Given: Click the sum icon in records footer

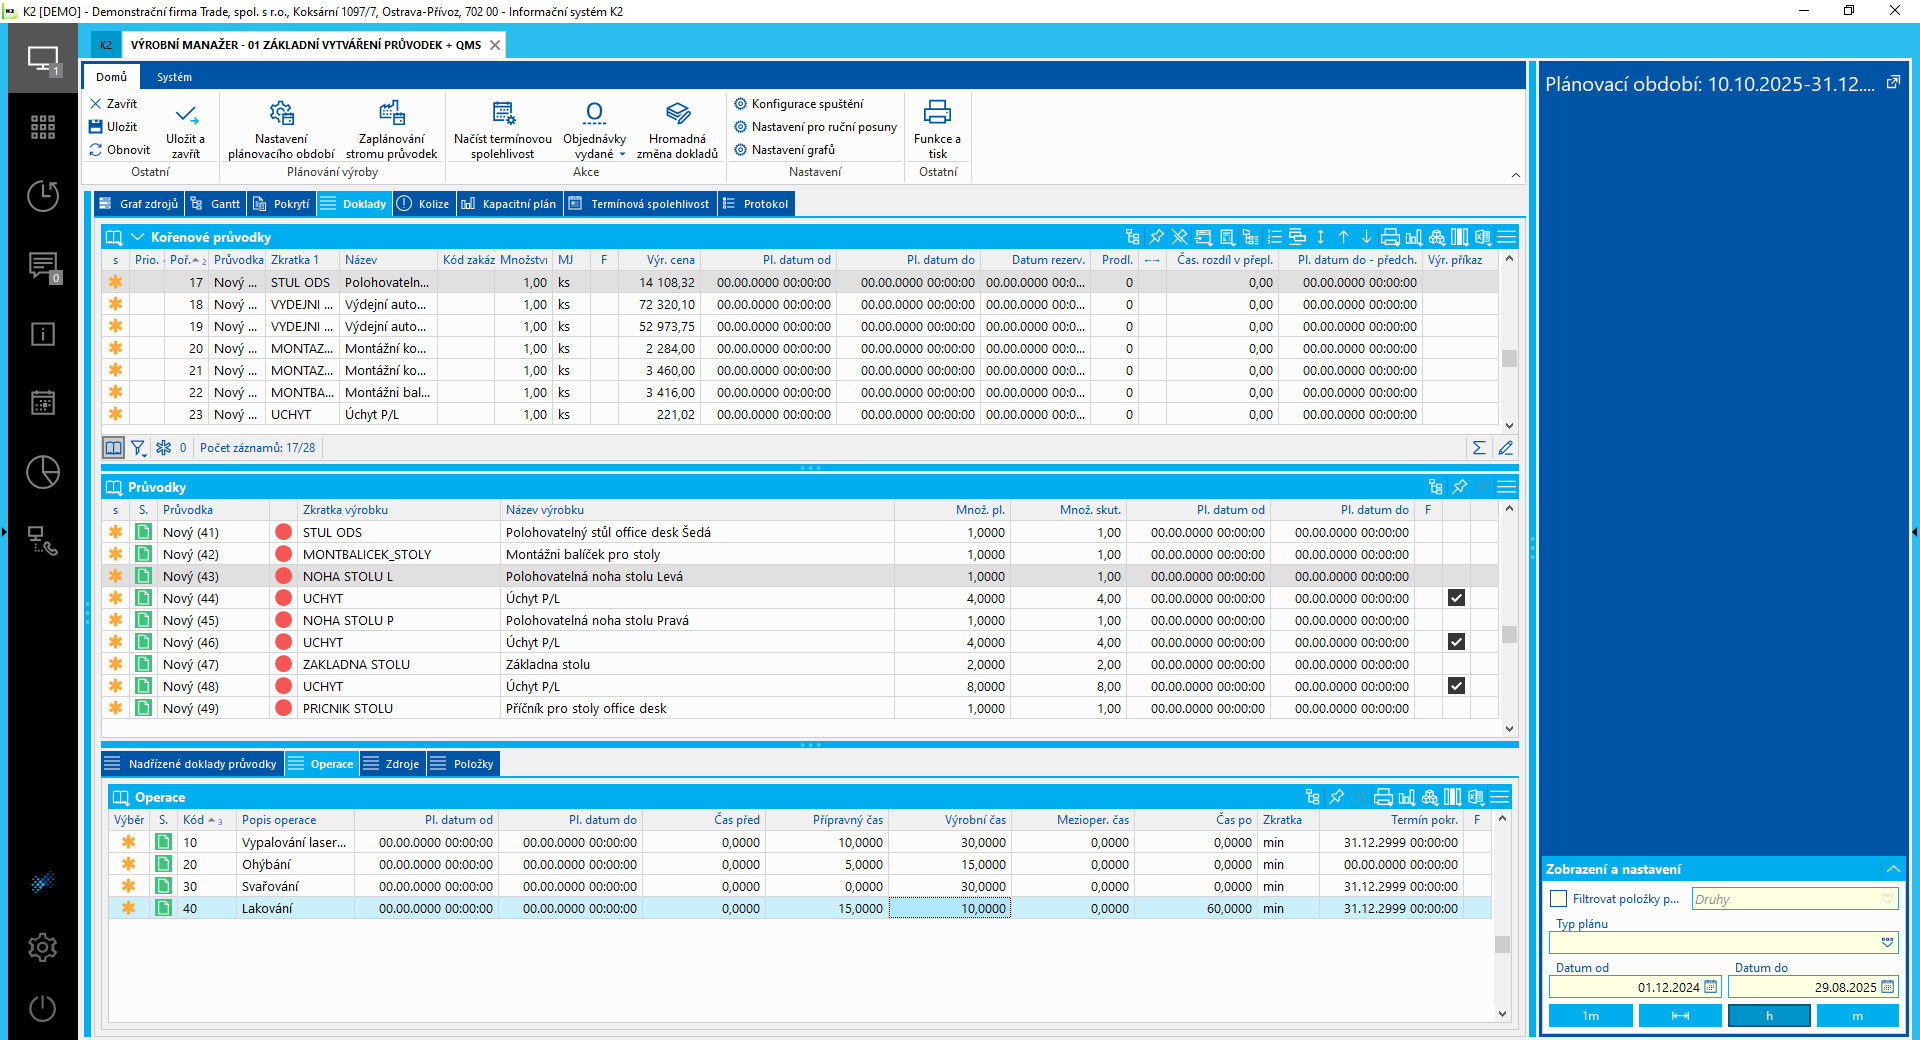Looking at the screenshot, I should tap(1479, 448).
